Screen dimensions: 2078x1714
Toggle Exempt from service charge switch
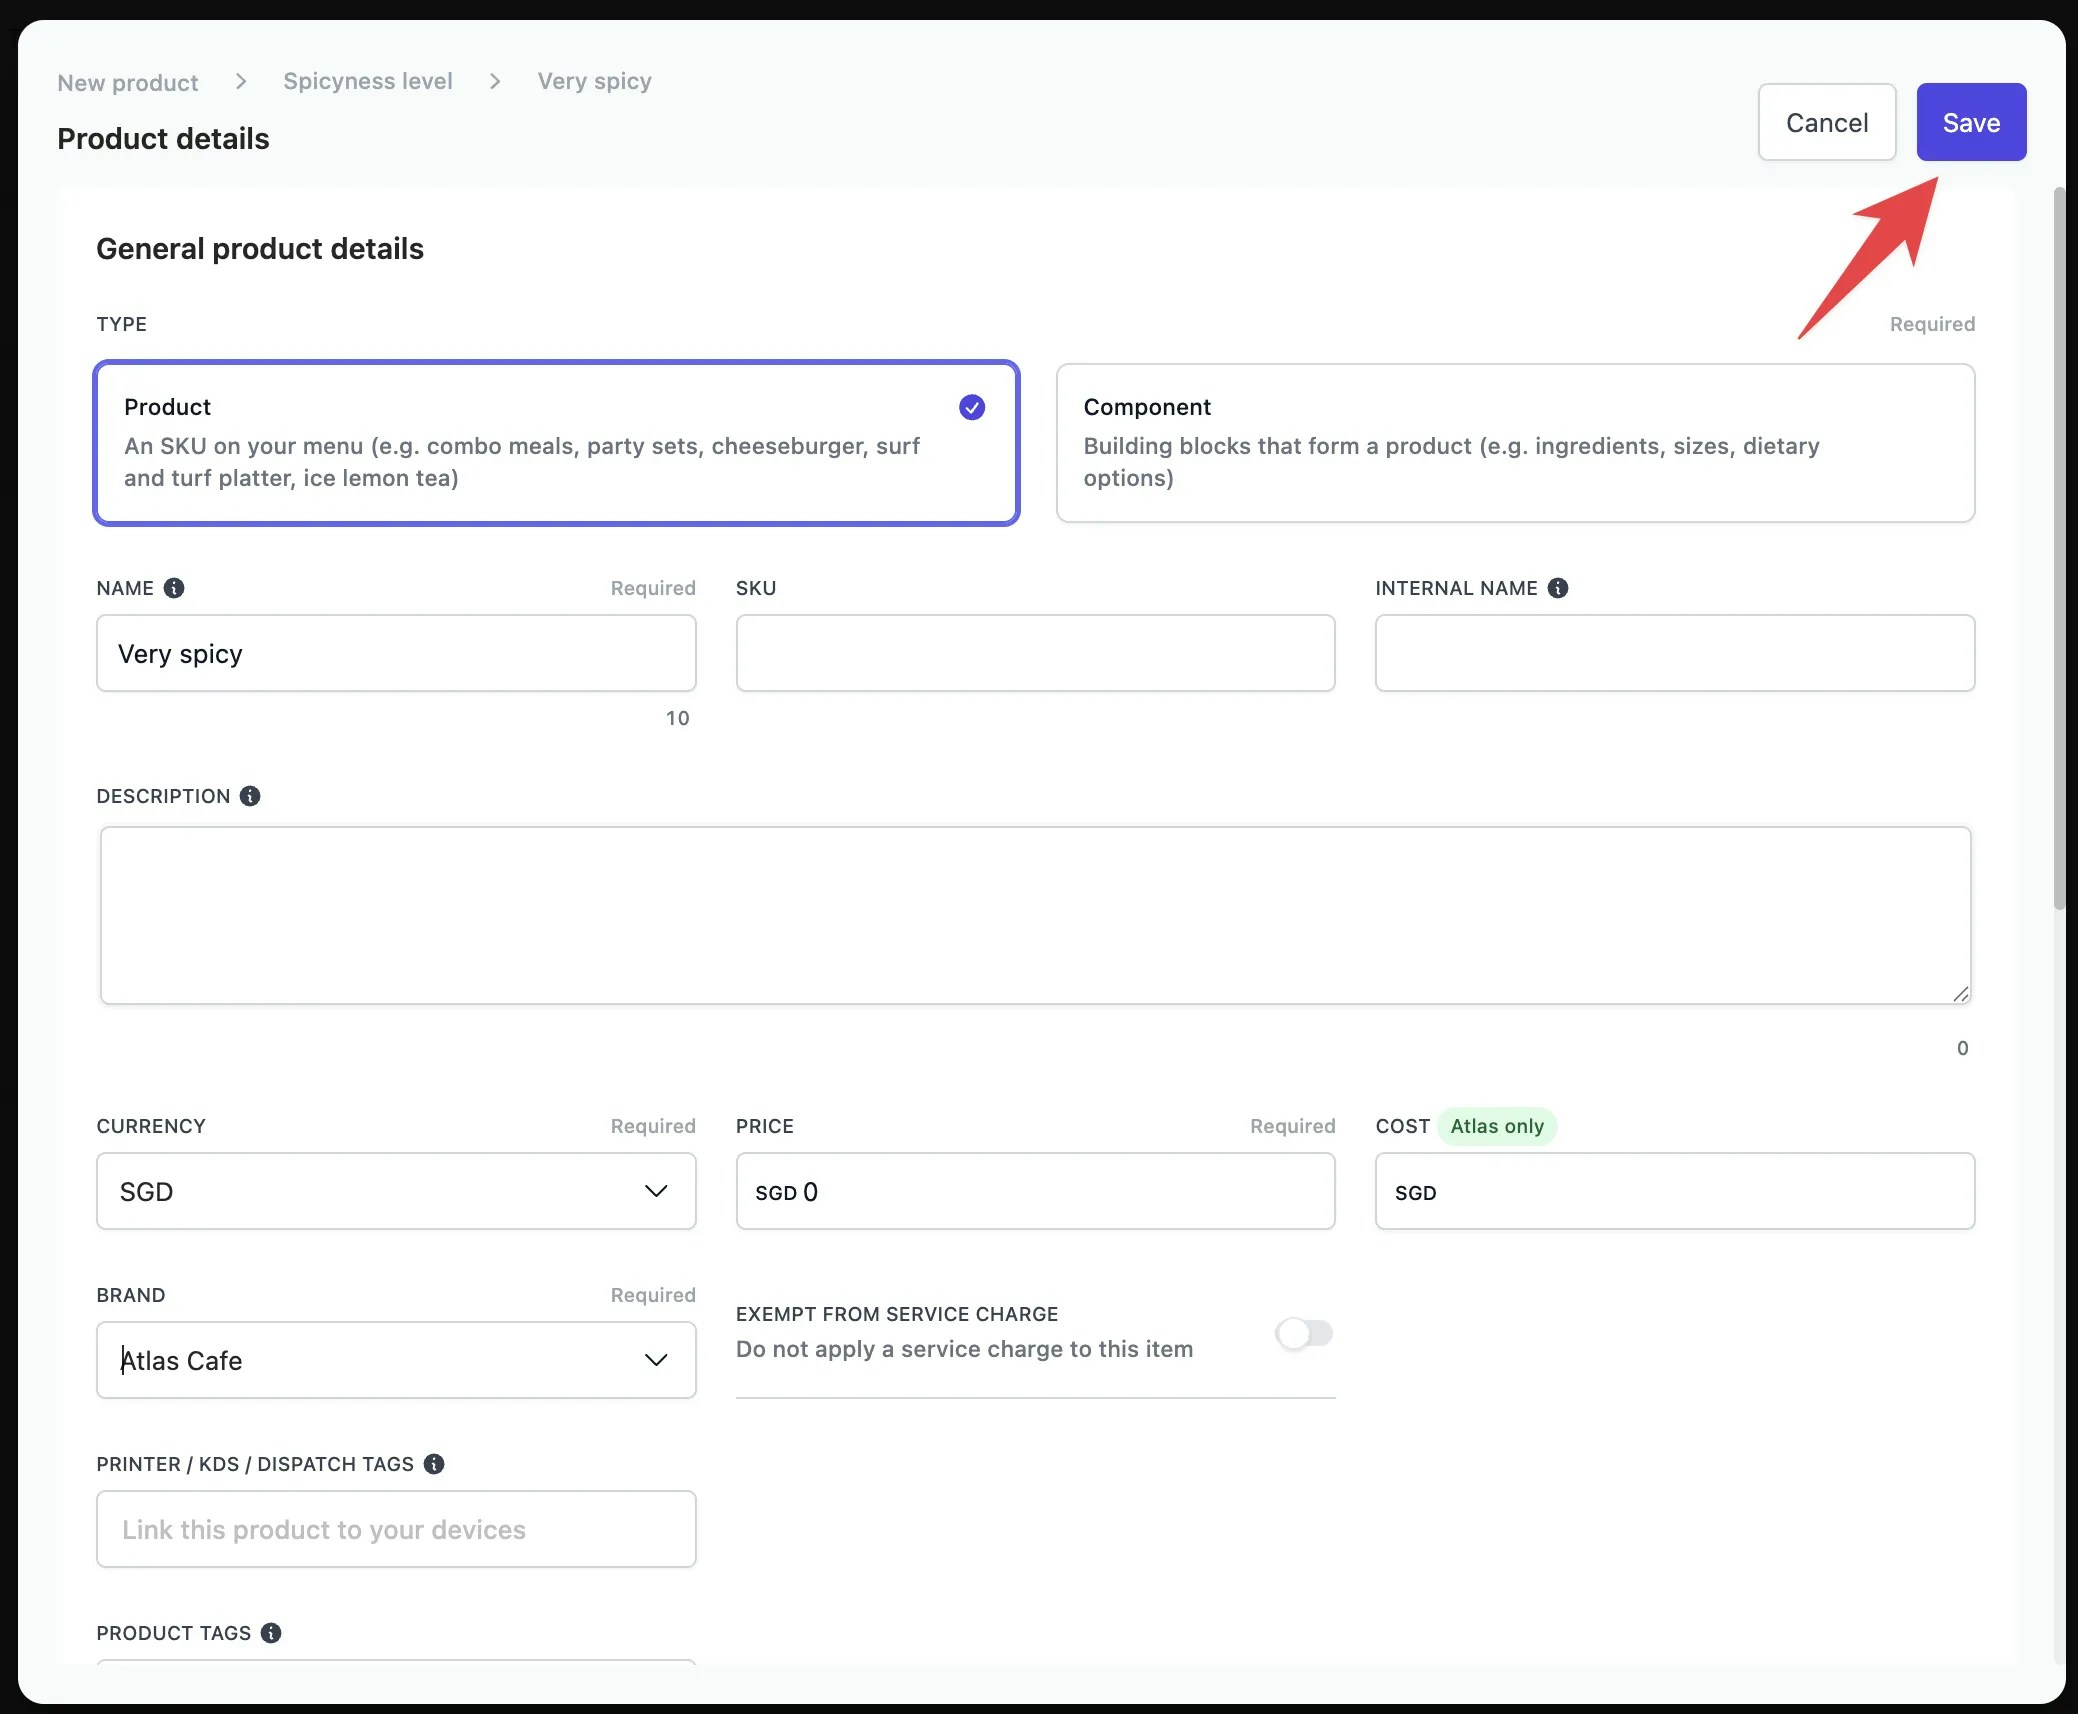click(1304, 1333)
